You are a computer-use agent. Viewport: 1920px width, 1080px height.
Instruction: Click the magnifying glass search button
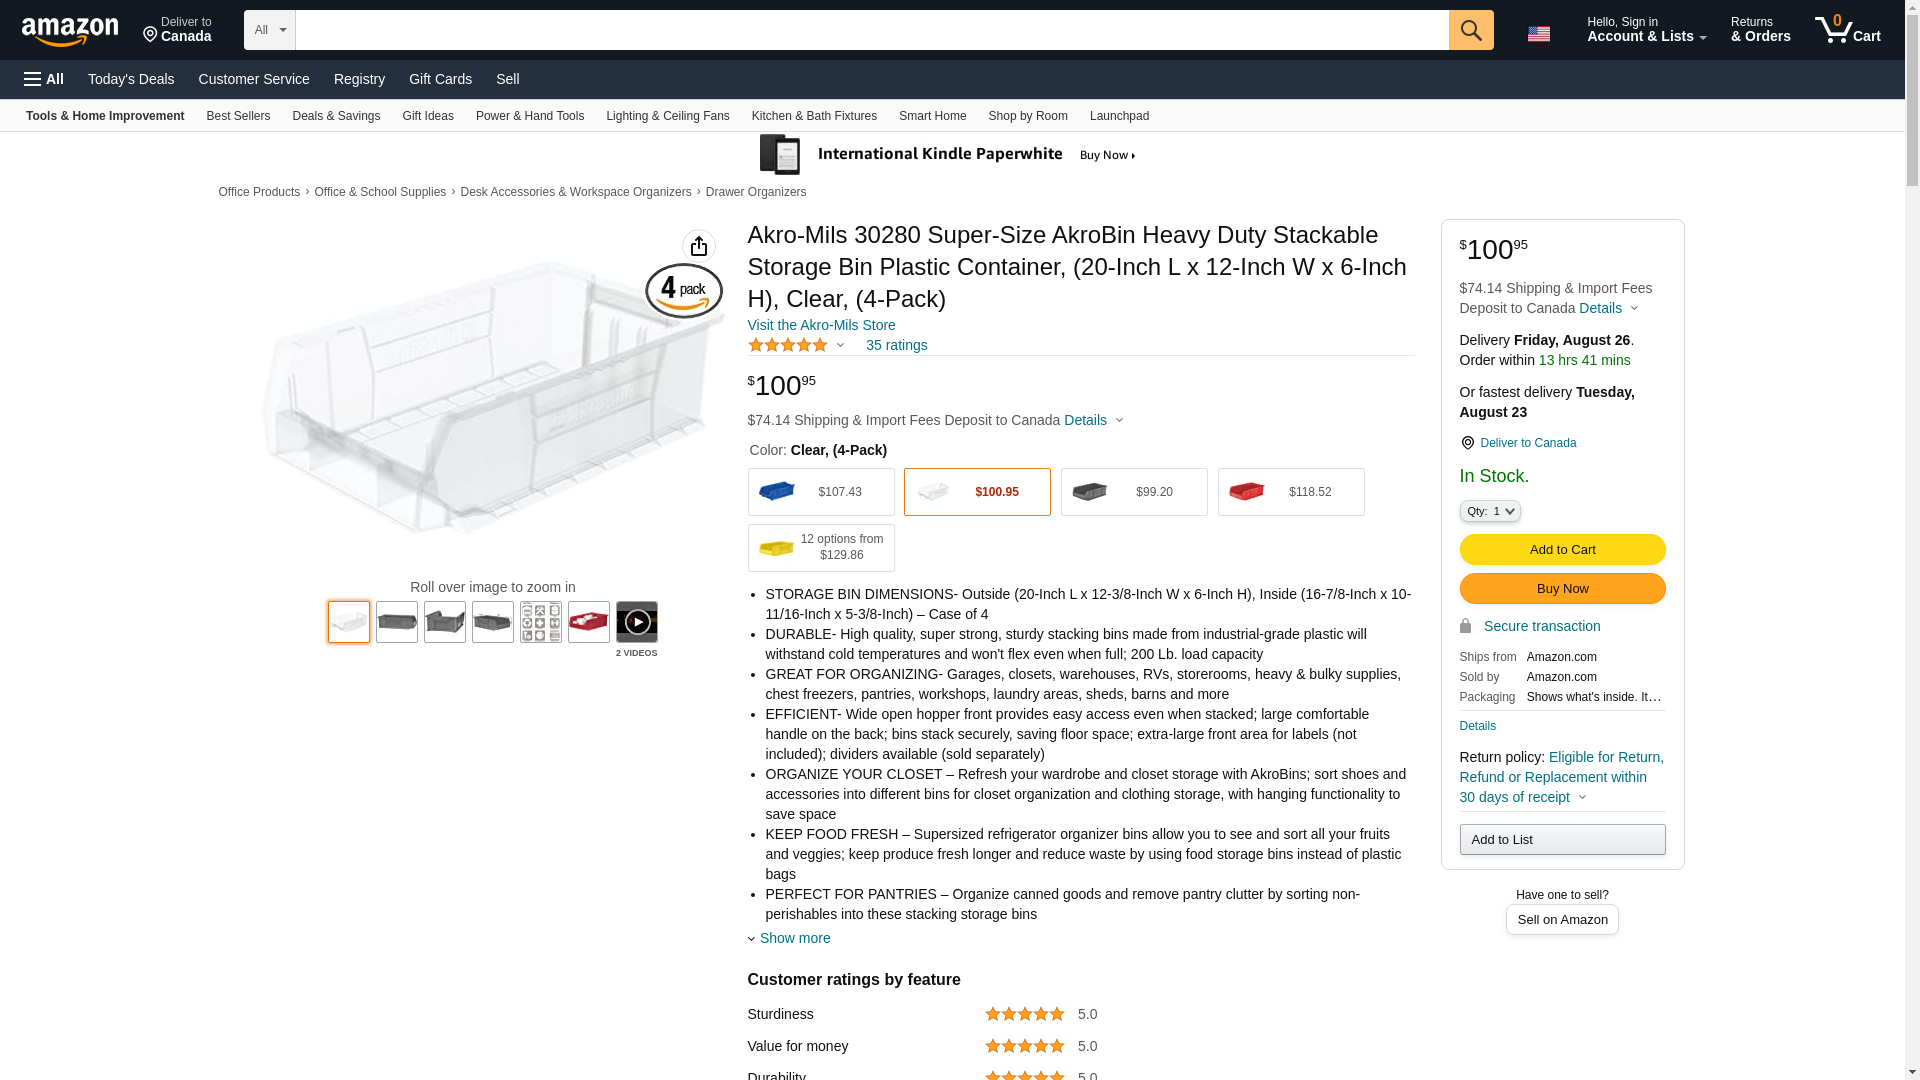(x=1470, y=30)
